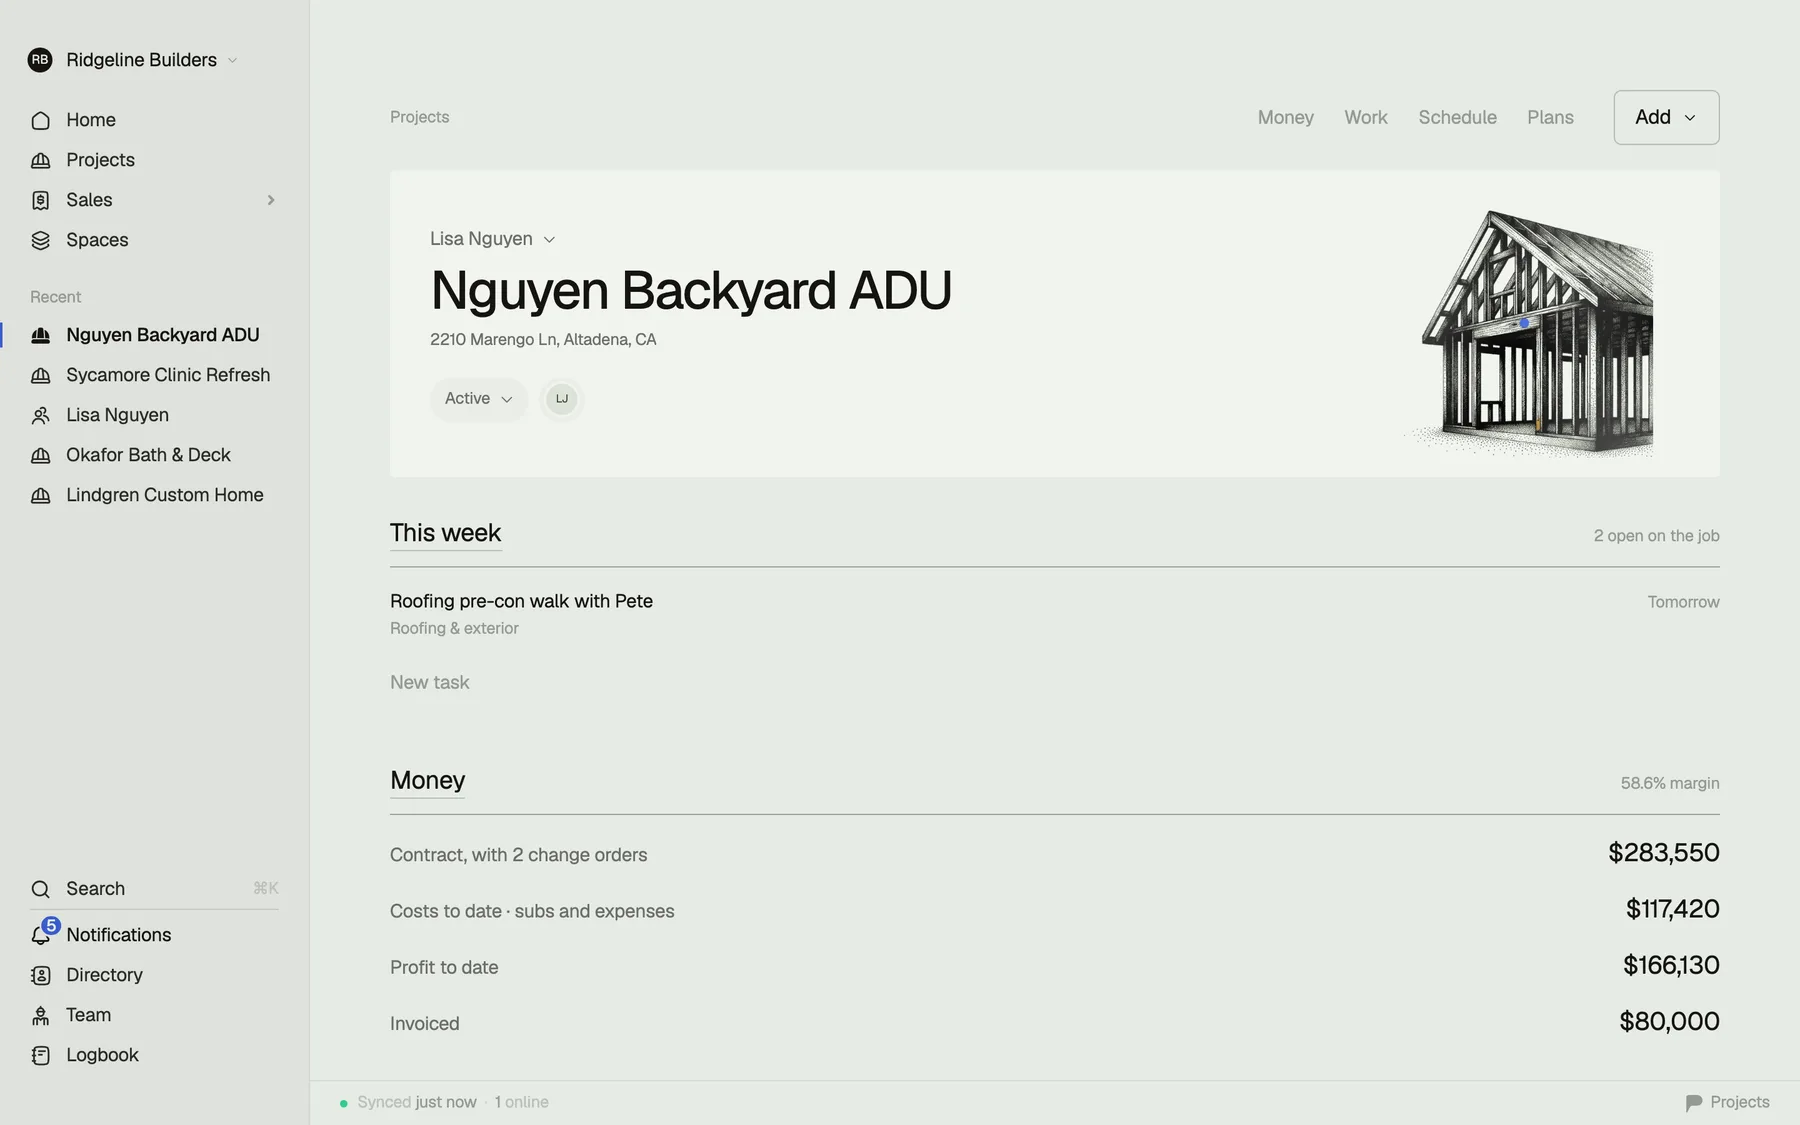Click the Projects breadcrumb link
Screen dimensions: 1800x1125
[419, 117]
